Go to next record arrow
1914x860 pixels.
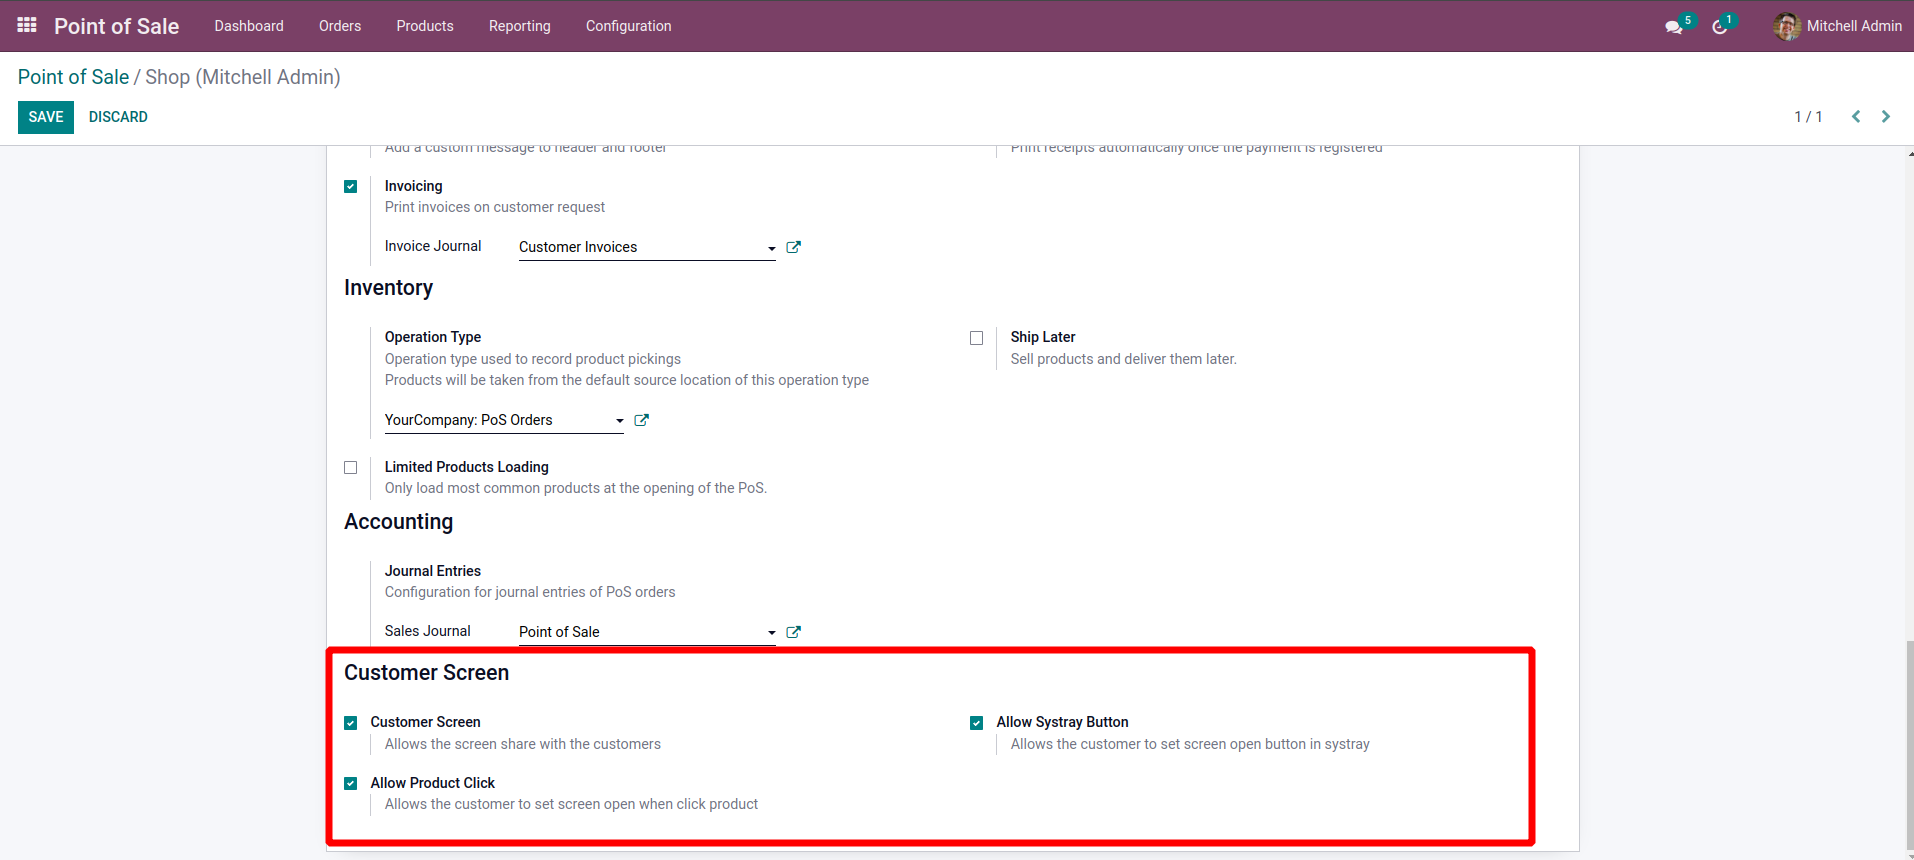[1886, 117]
